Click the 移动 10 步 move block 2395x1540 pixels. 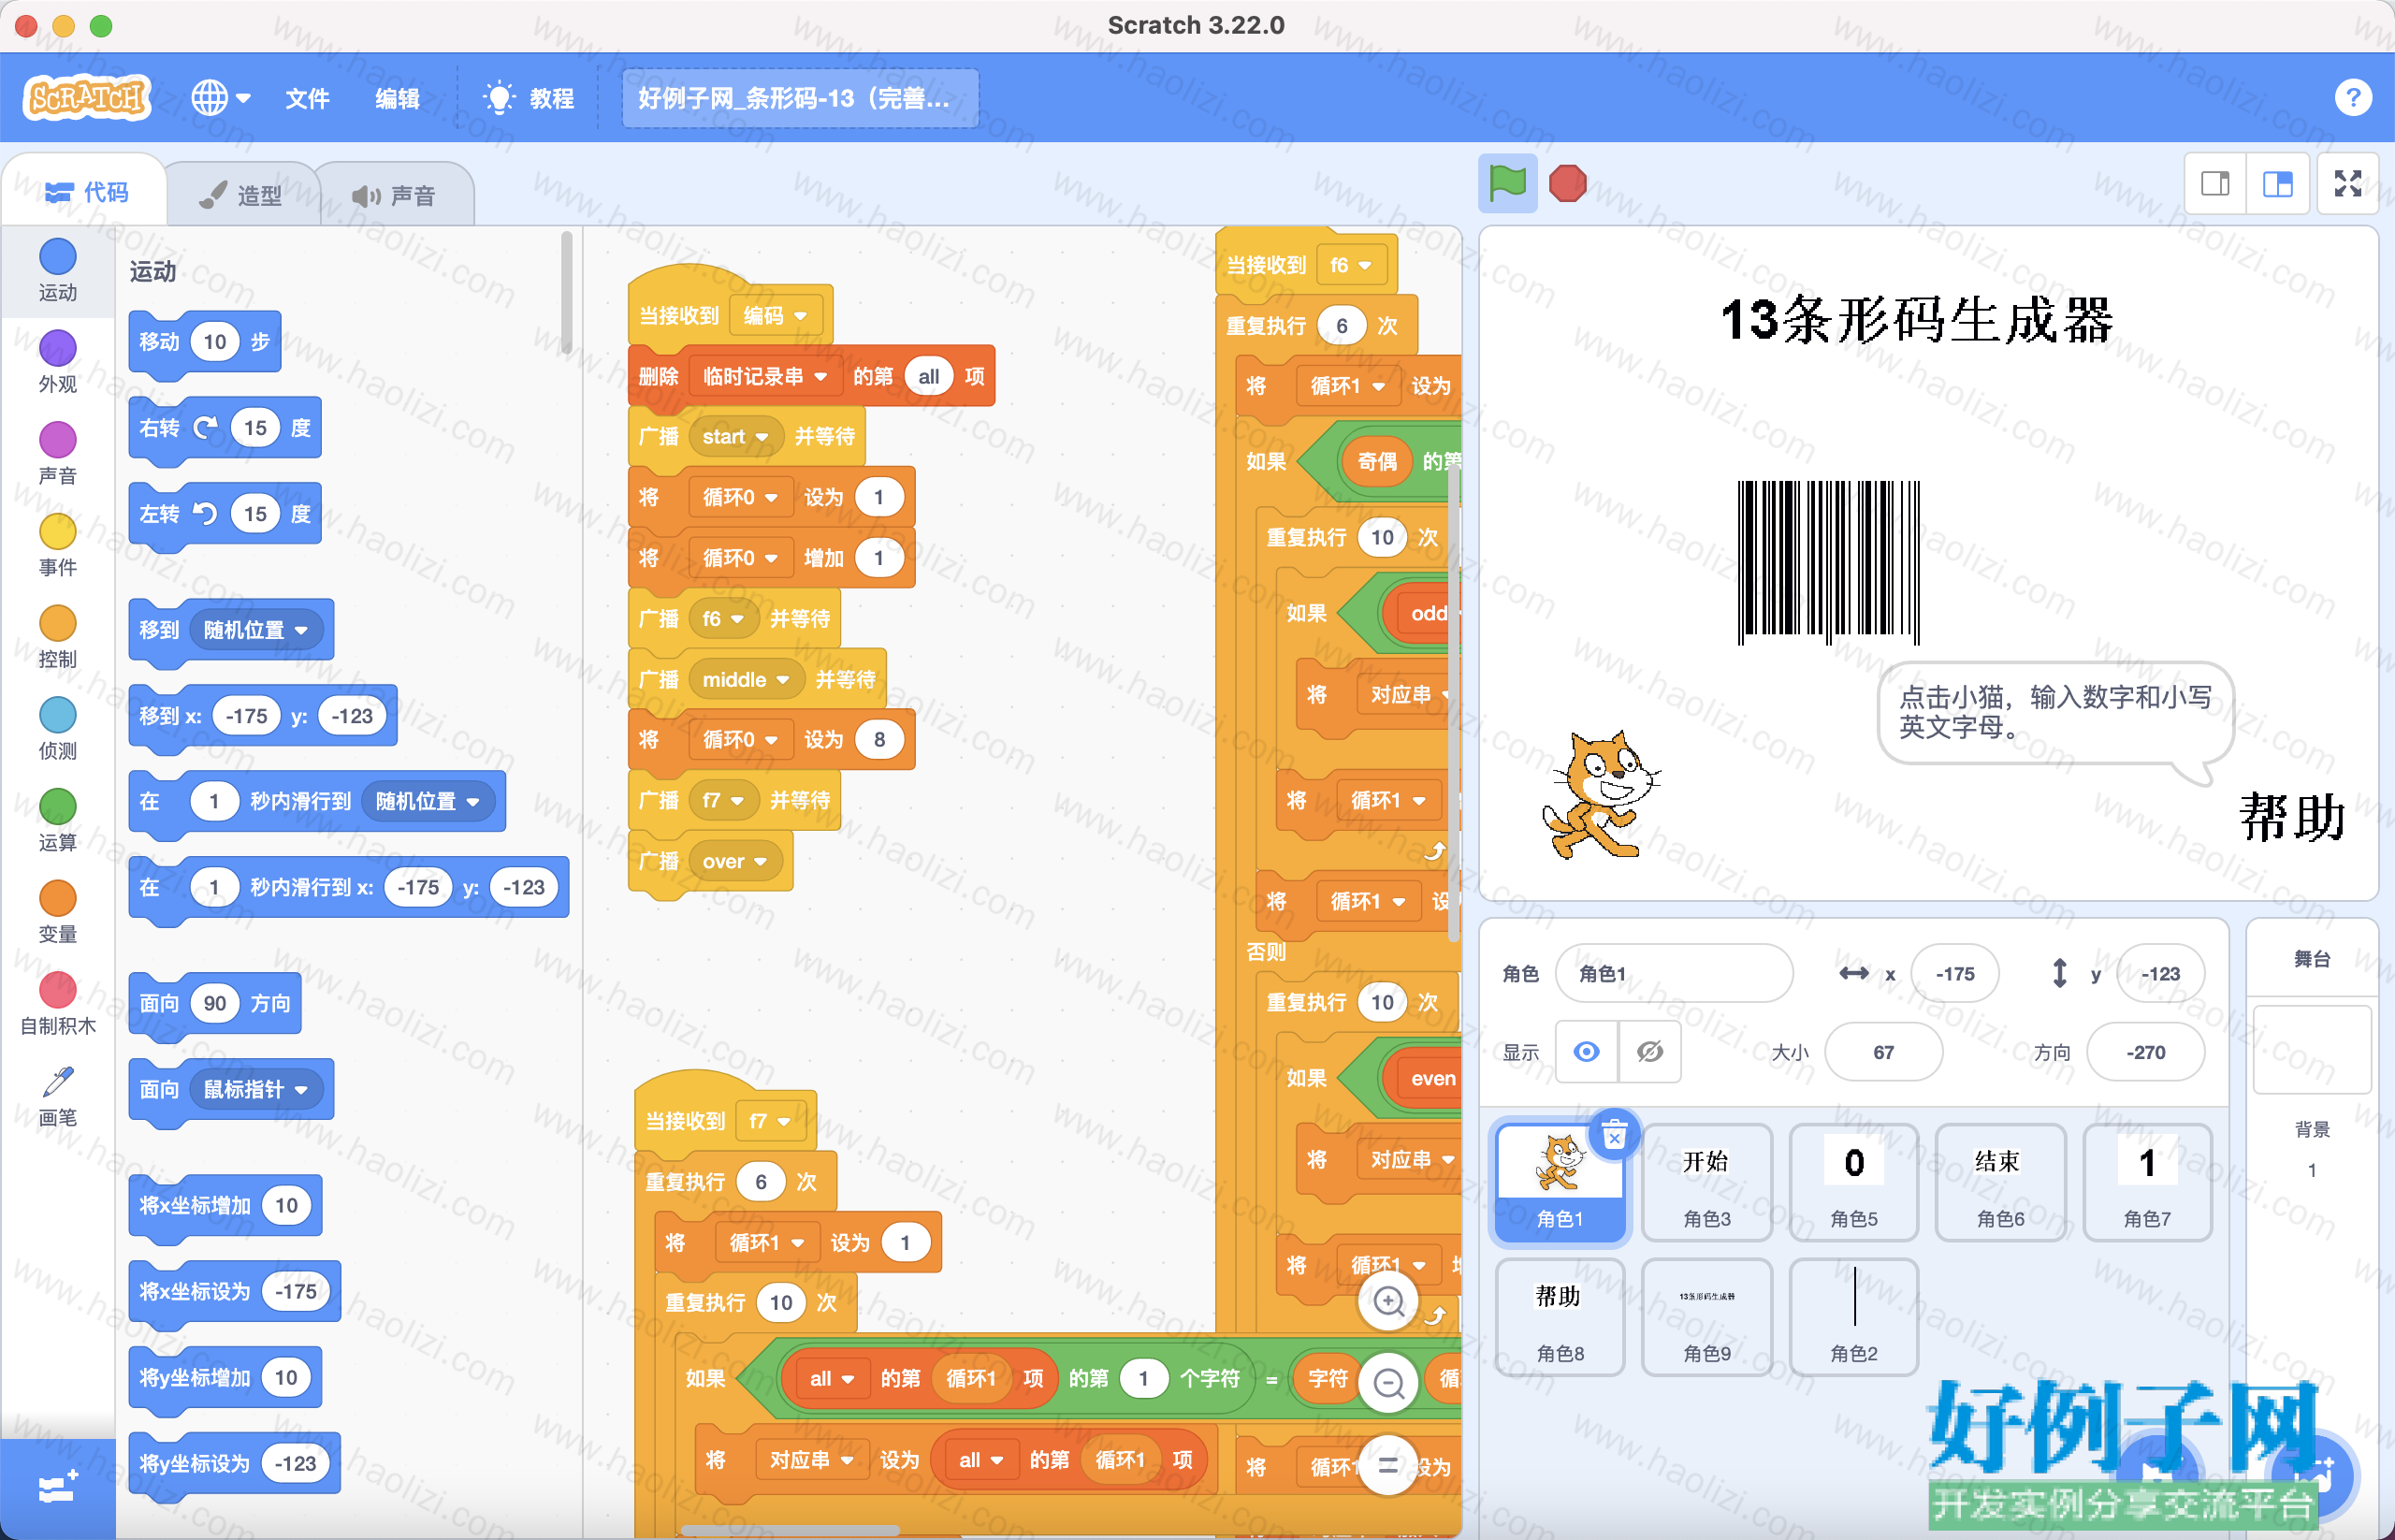205,342
